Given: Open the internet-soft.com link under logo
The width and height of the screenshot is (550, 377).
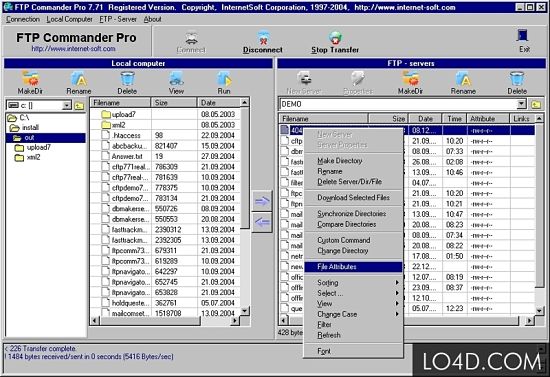Looking at the screenshot, I should pos(73,49).
